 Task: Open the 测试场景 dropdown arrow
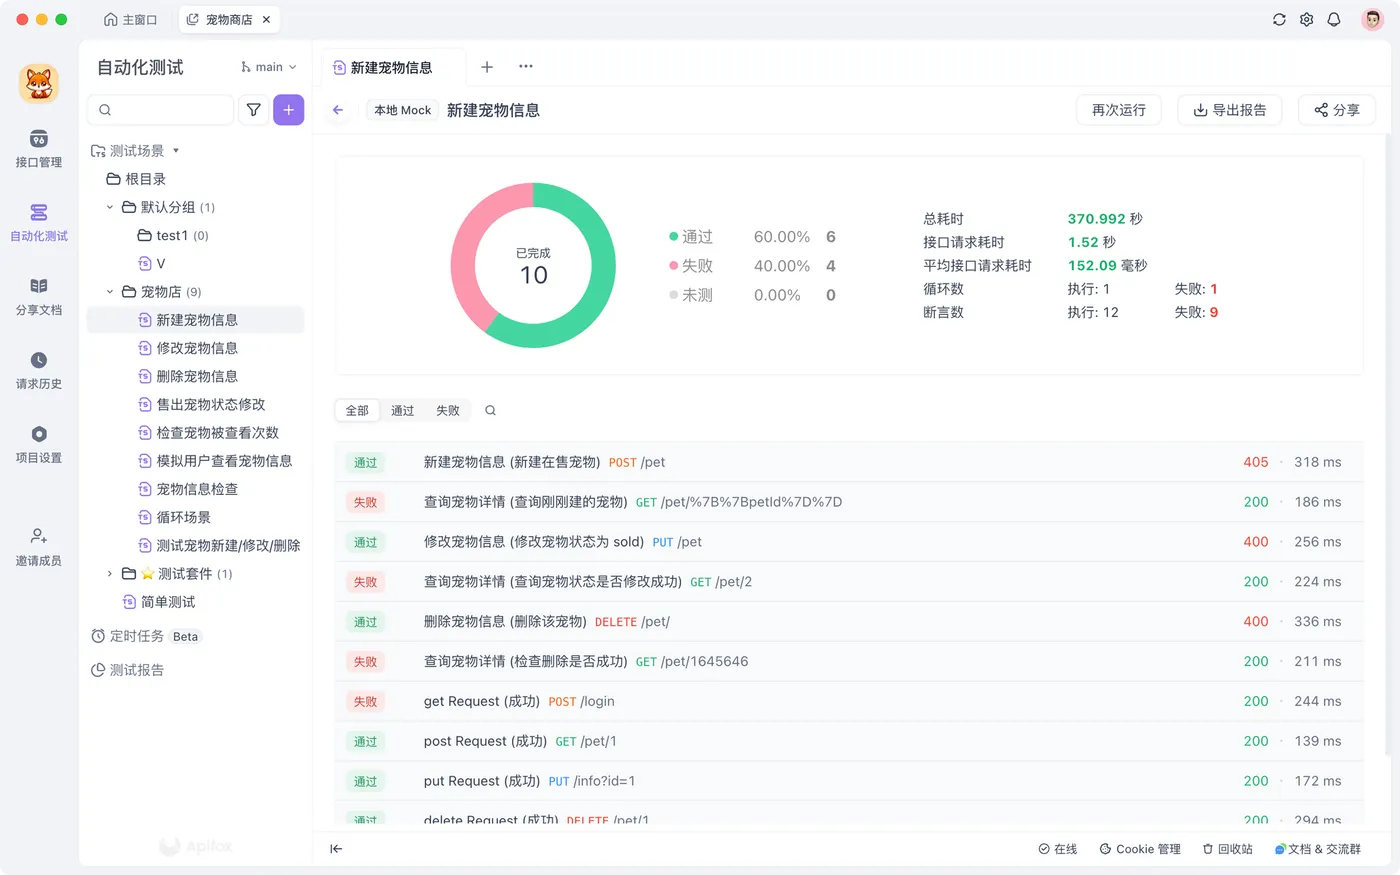(176, 151)
